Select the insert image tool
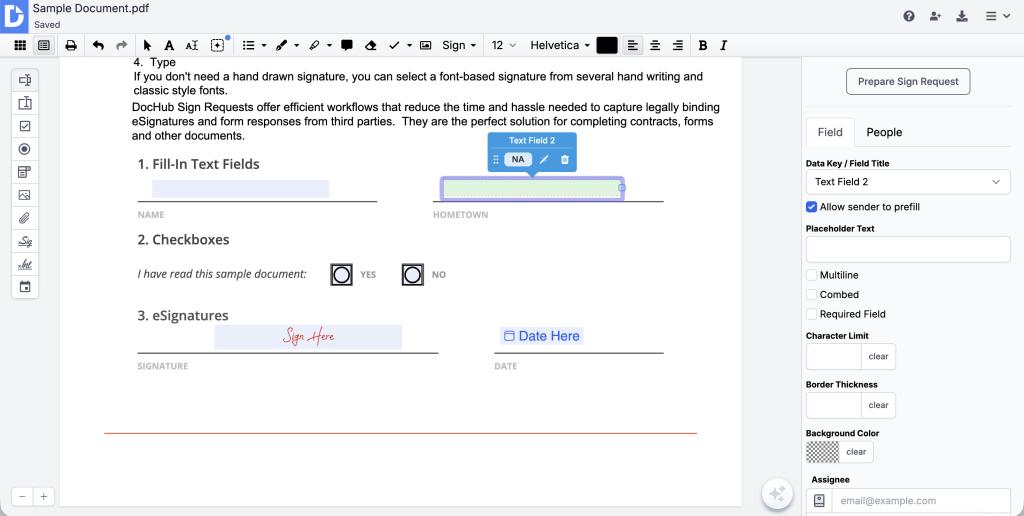 (x=425, y=45)
